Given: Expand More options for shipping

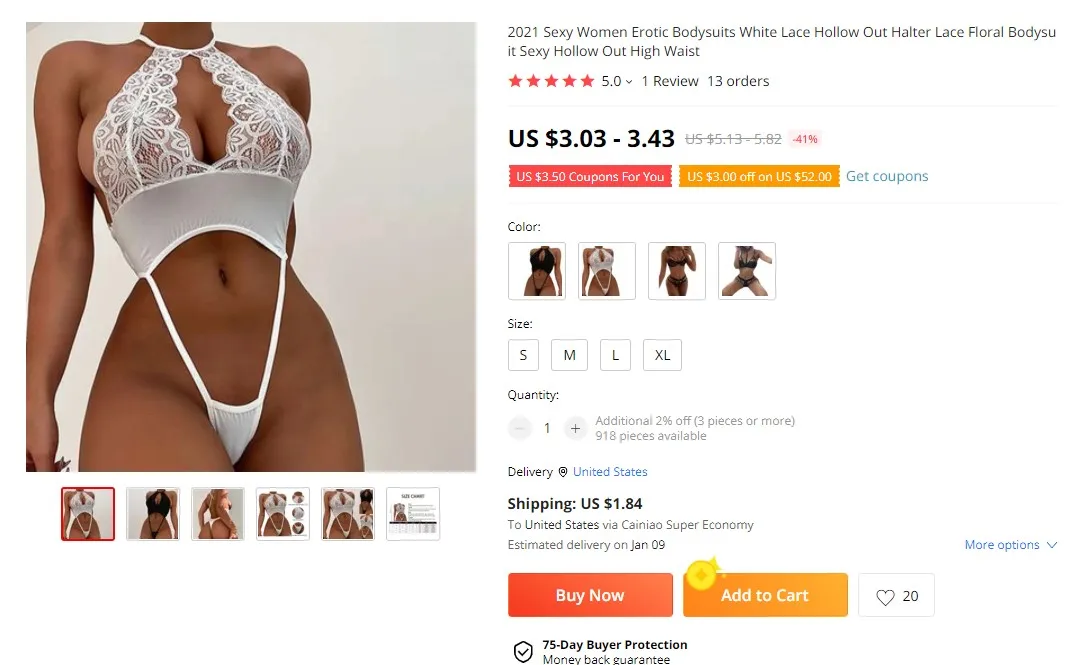Looking at the screenshot, I should pyautogui.click(x=1010, y=545).
